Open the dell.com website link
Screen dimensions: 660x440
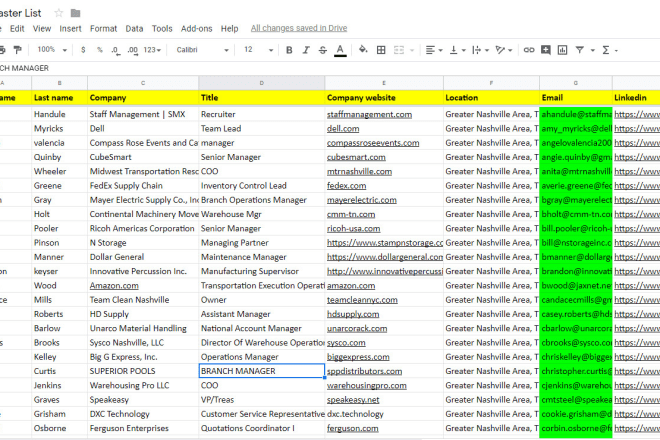tap(343, 129)
